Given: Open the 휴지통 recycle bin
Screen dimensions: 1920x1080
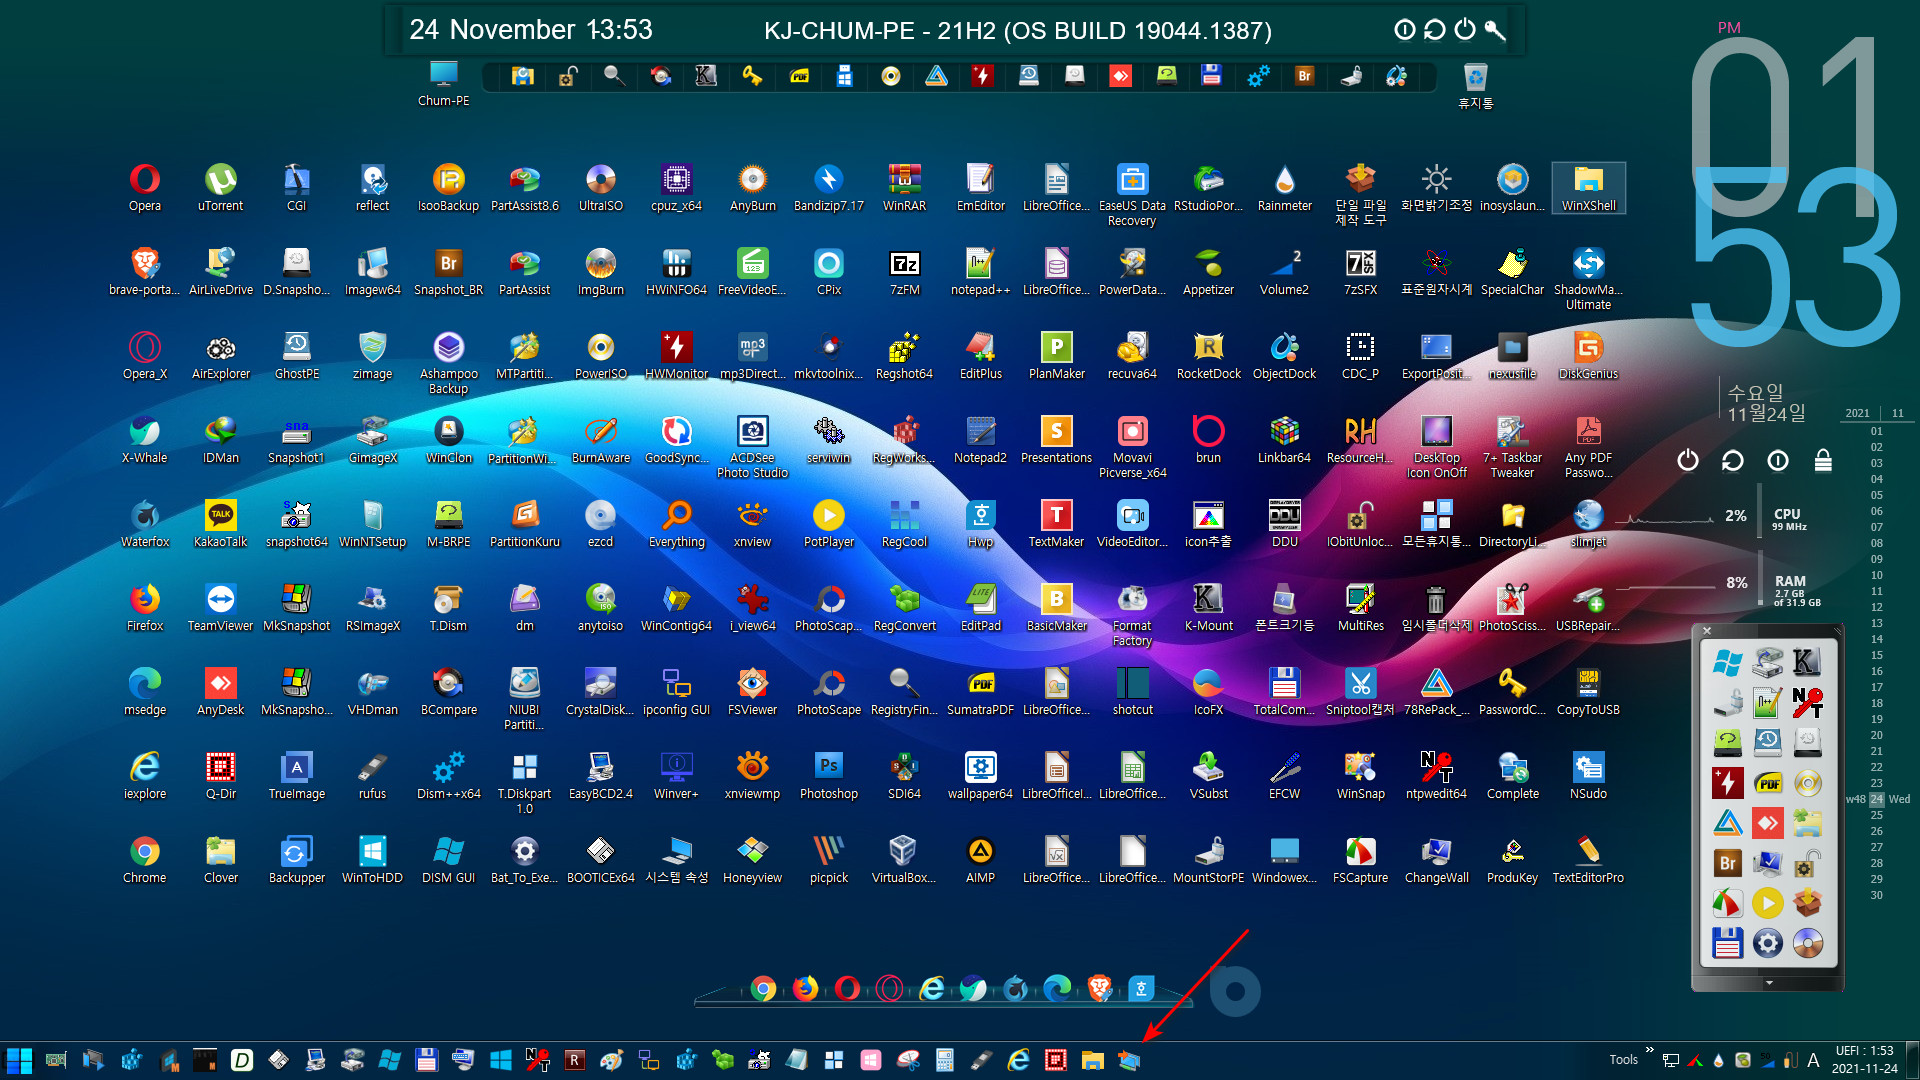Looking at the screenshot, I should tap(1475, 85).
